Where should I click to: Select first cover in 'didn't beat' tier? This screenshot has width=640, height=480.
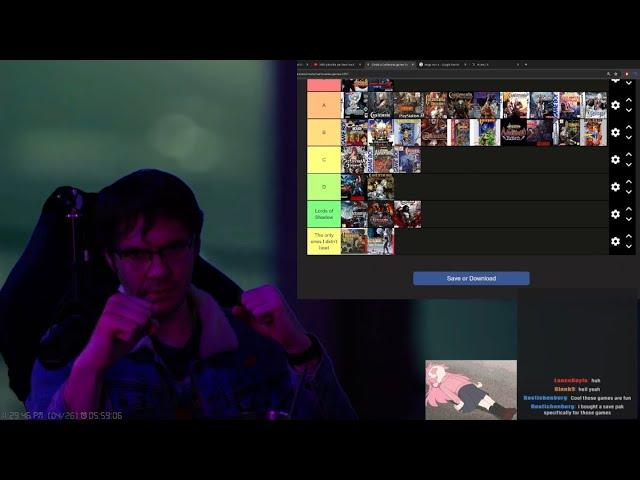354,241
